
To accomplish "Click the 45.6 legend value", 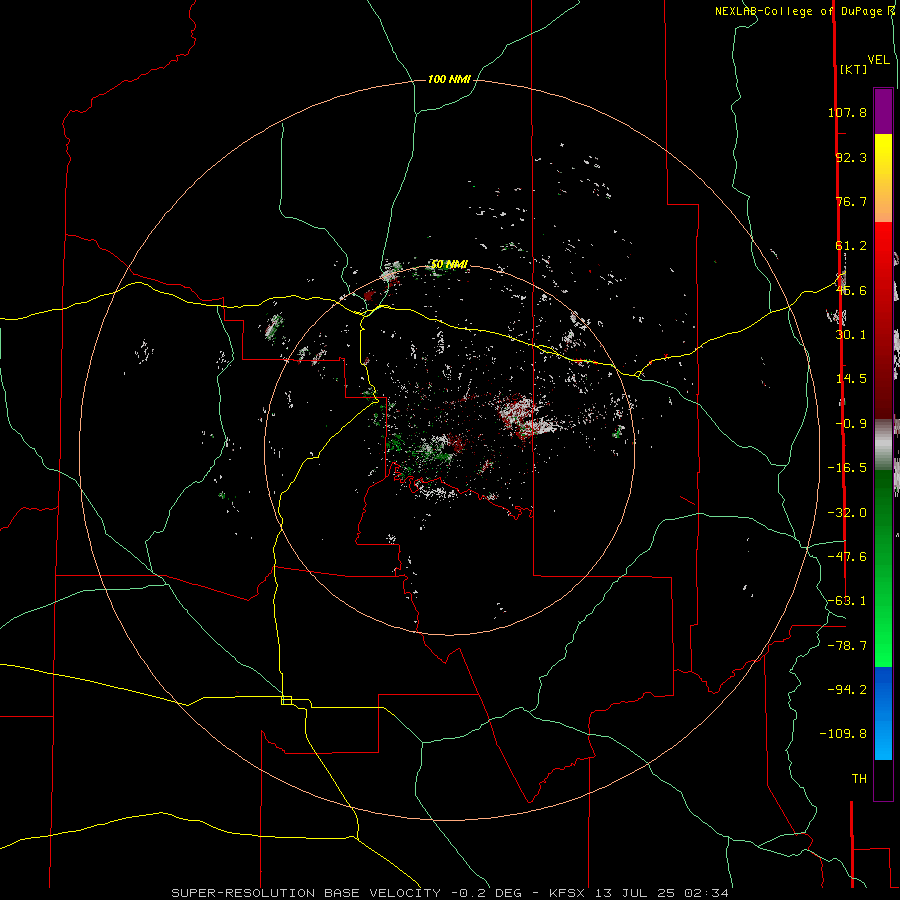I will (x=851, y=290).
